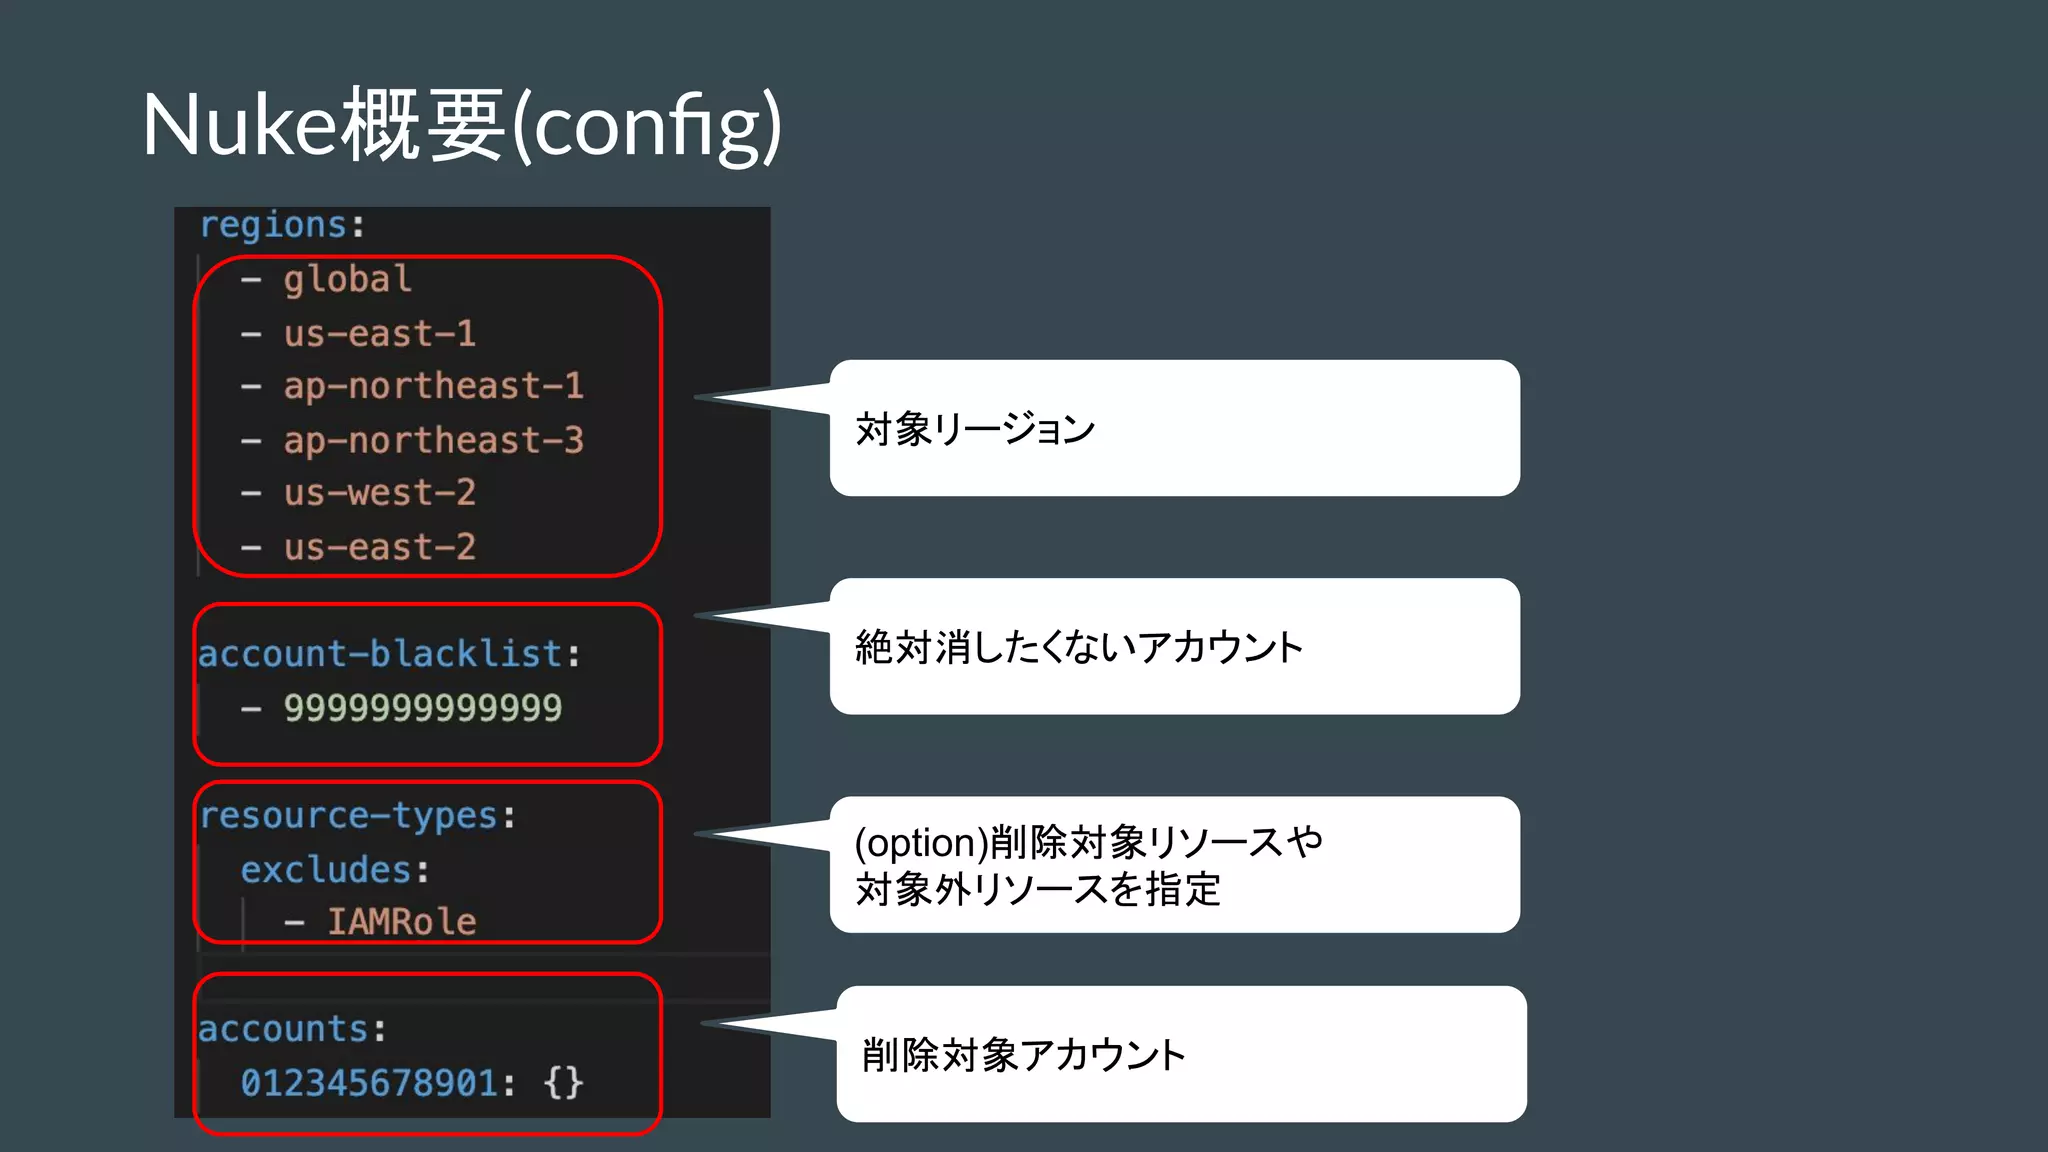Click the '- global' region entry
The width and height of the screenshot is (2048, 1152).
[326, 279]
